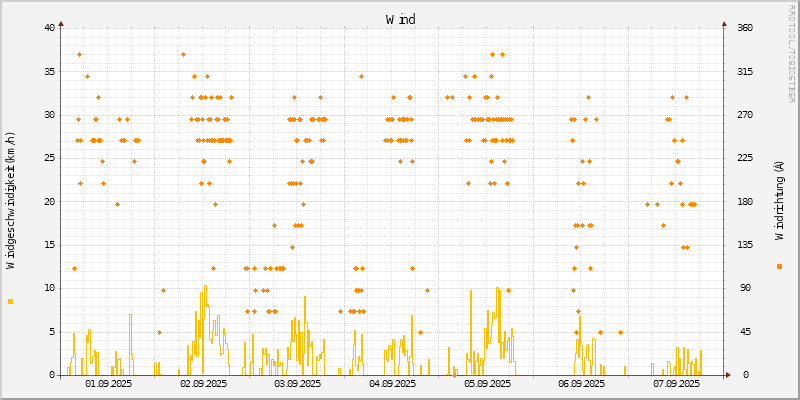Click the orange wind direction legend square

(779, 266)
